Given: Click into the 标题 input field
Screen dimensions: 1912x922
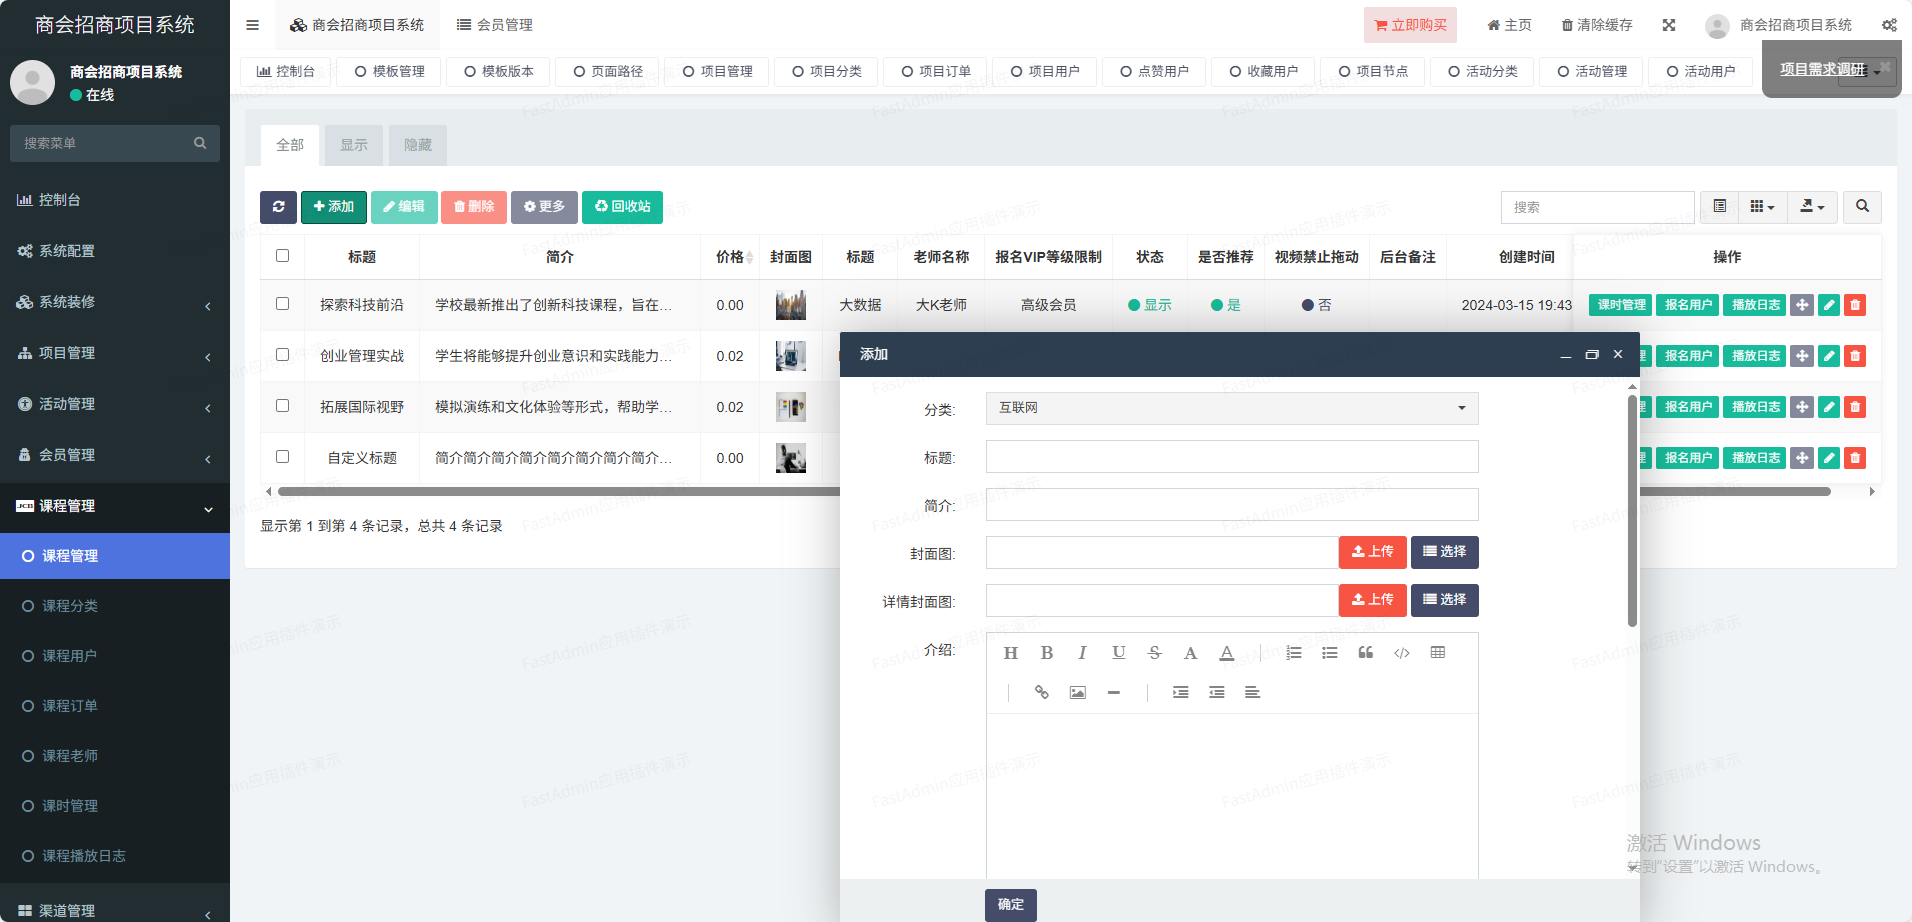Looking at the screenshot, I should coord(1231,457).
